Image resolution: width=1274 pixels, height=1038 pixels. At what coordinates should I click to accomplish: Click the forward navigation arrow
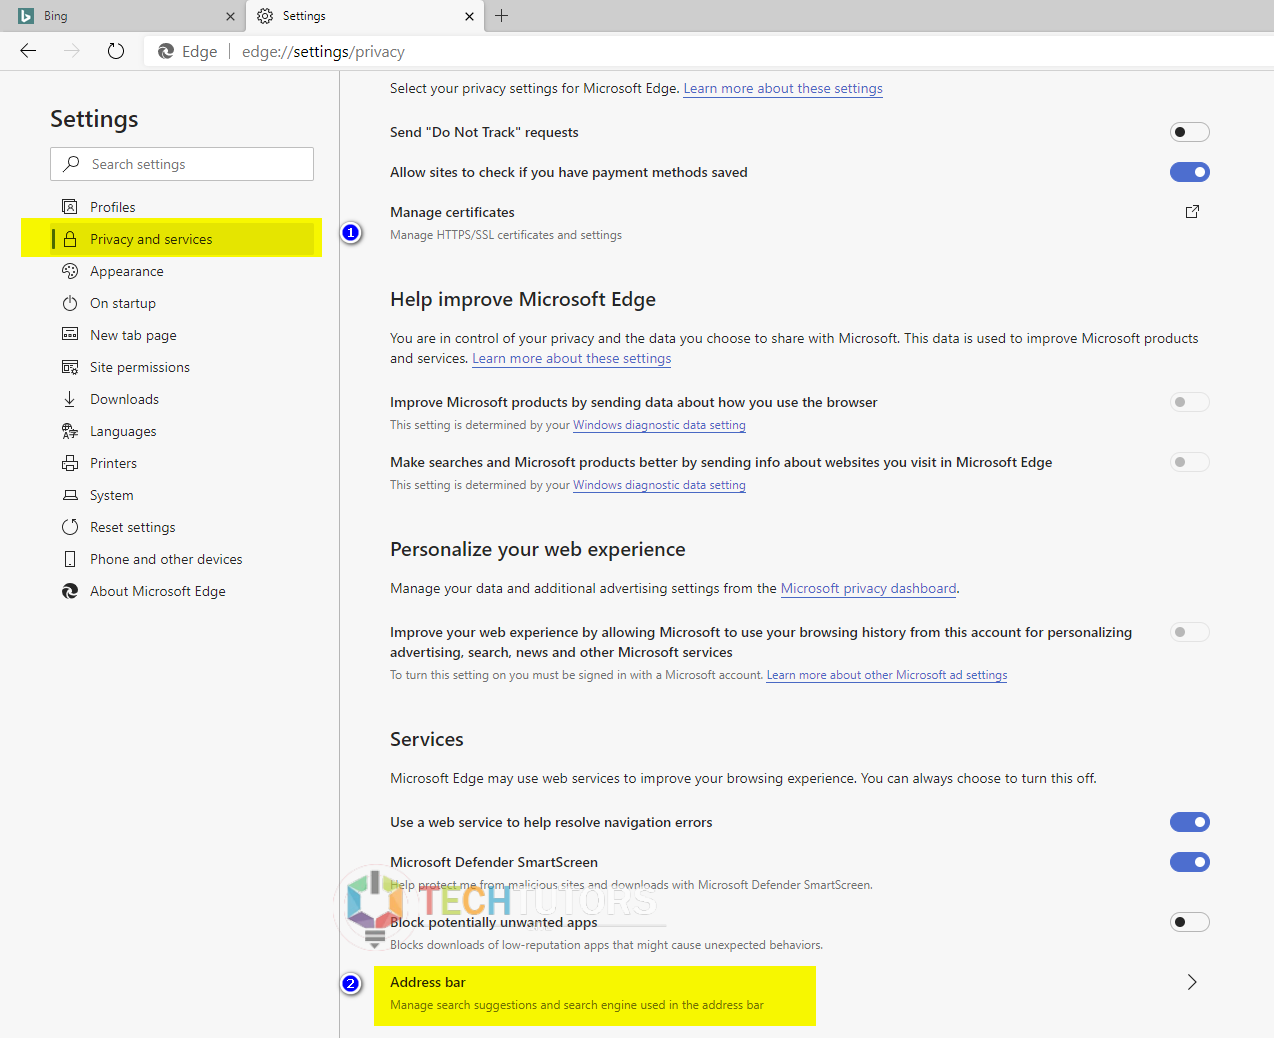[x=72, y=51]
